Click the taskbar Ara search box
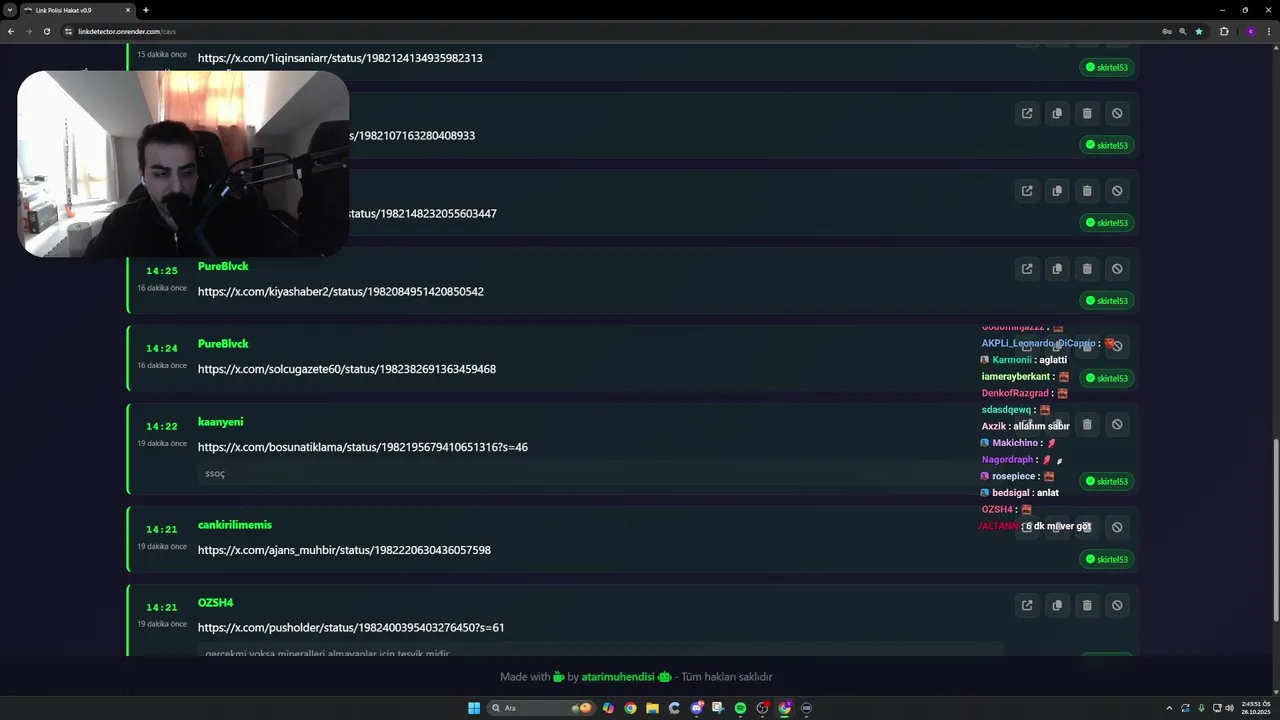This screenshot has height=720, width=1280. (541, 708)
